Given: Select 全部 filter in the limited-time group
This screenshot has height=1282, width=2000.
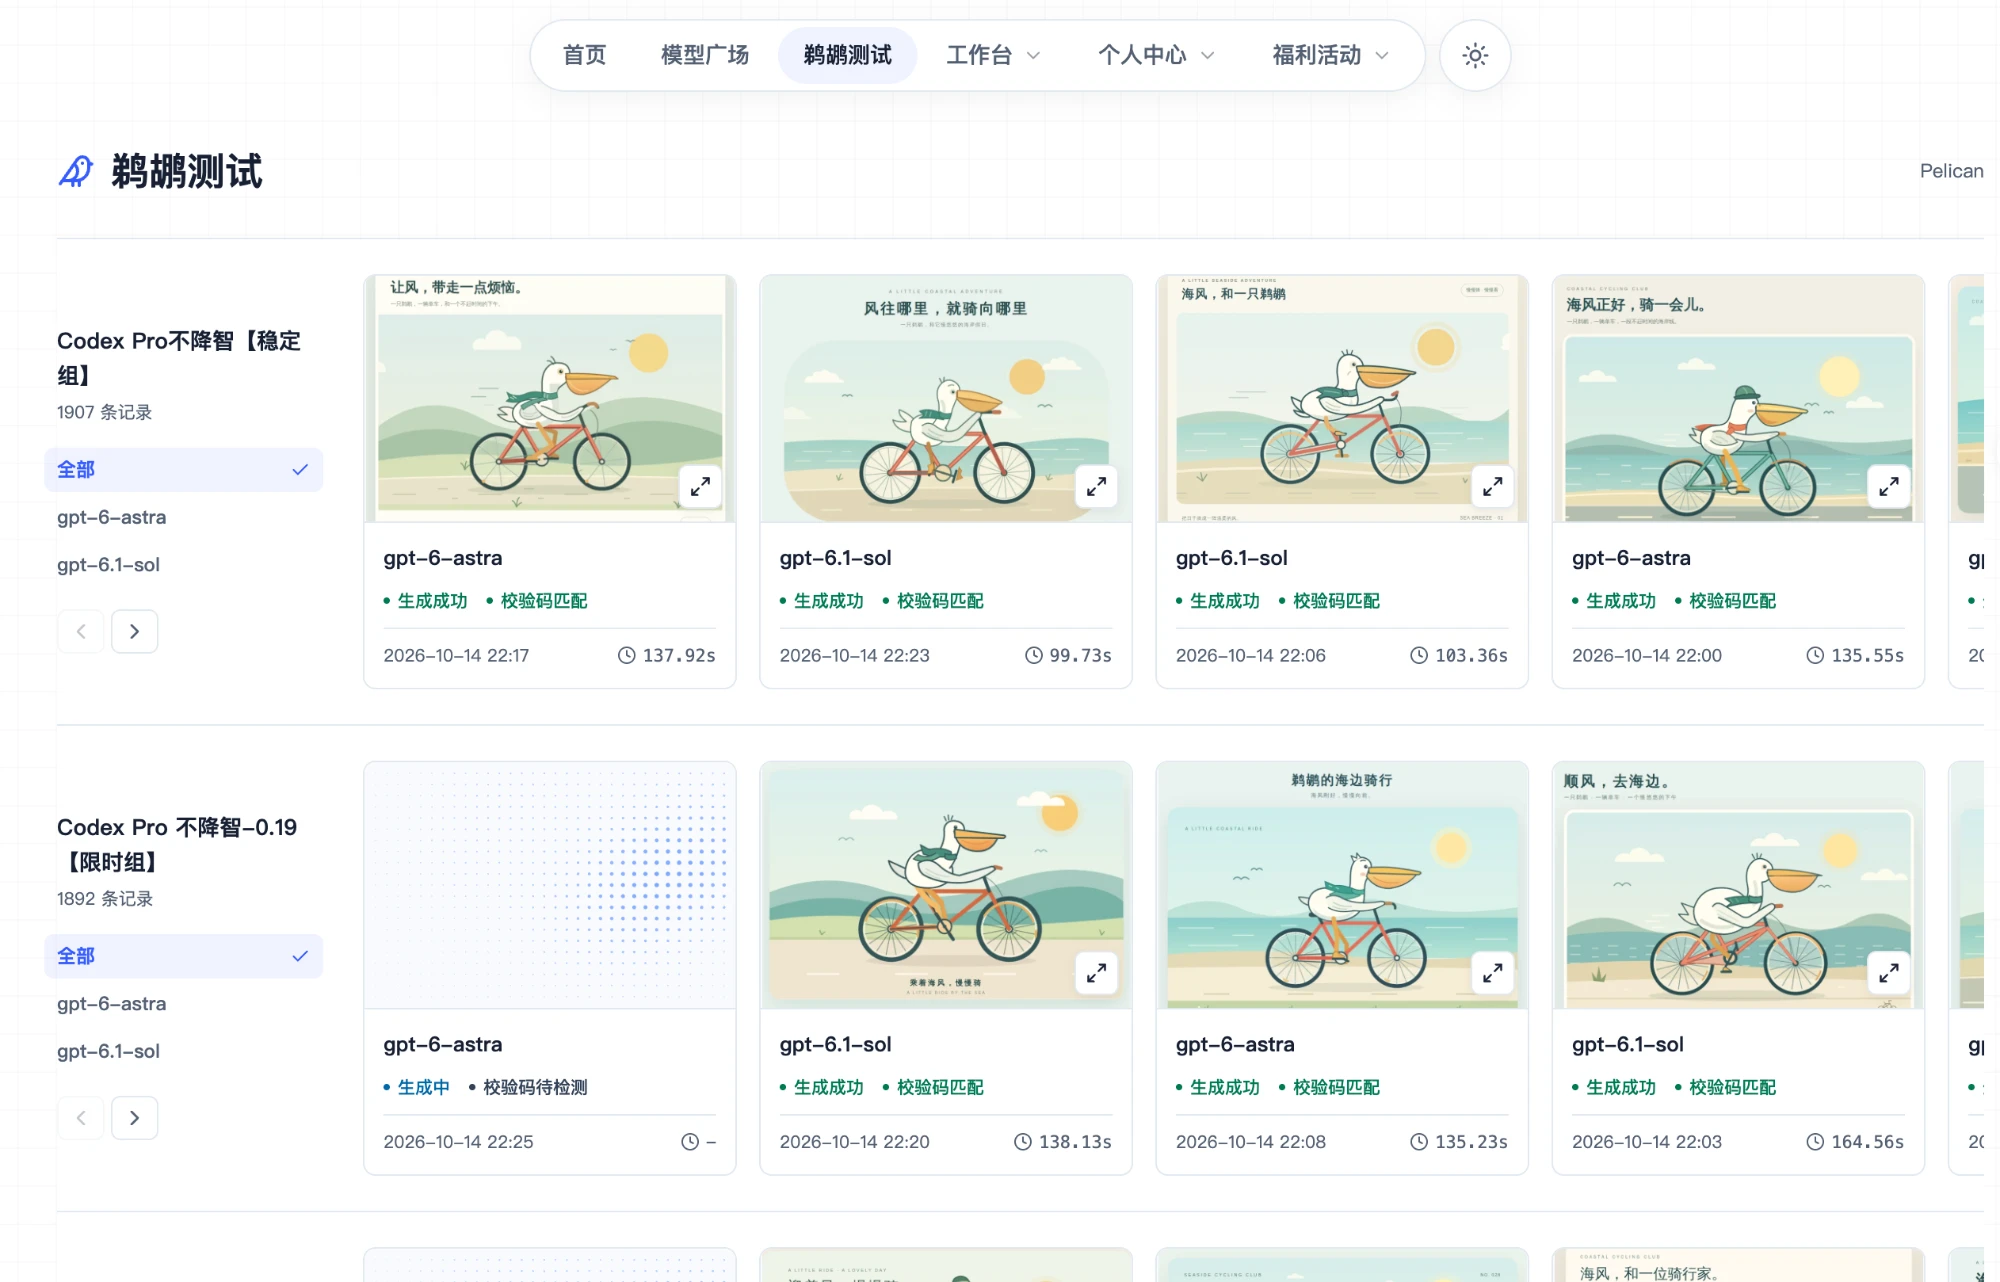Looking at the screenshot, I should (184, 955).
